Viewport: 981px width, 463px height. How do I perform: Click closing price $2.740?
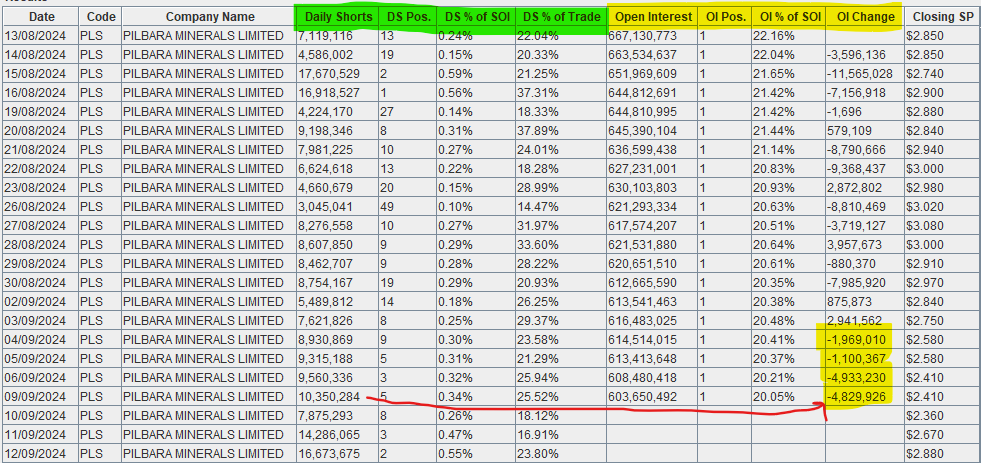(924, 74)
